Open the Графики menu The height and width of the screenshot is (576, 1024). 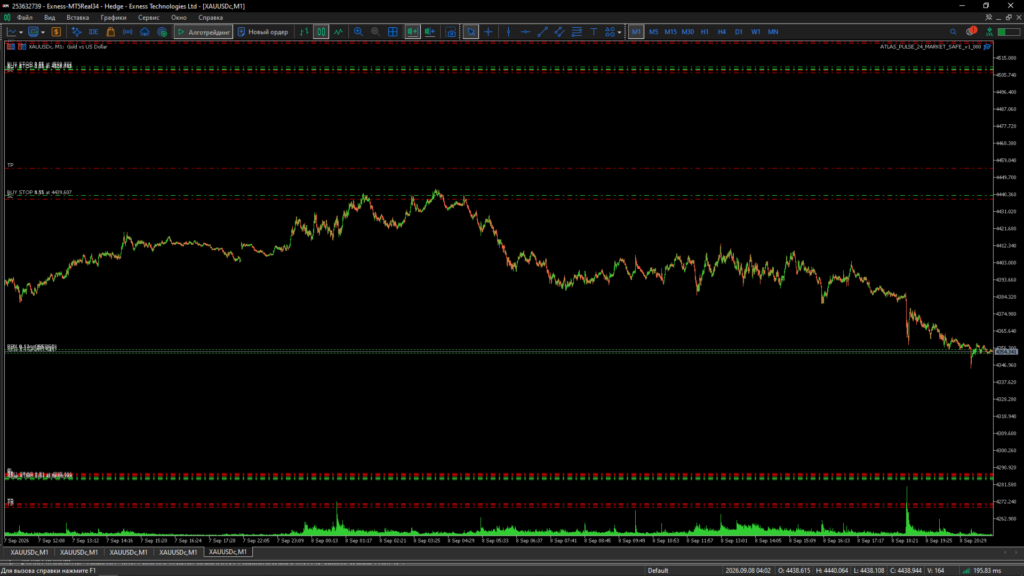coord(113,18)
